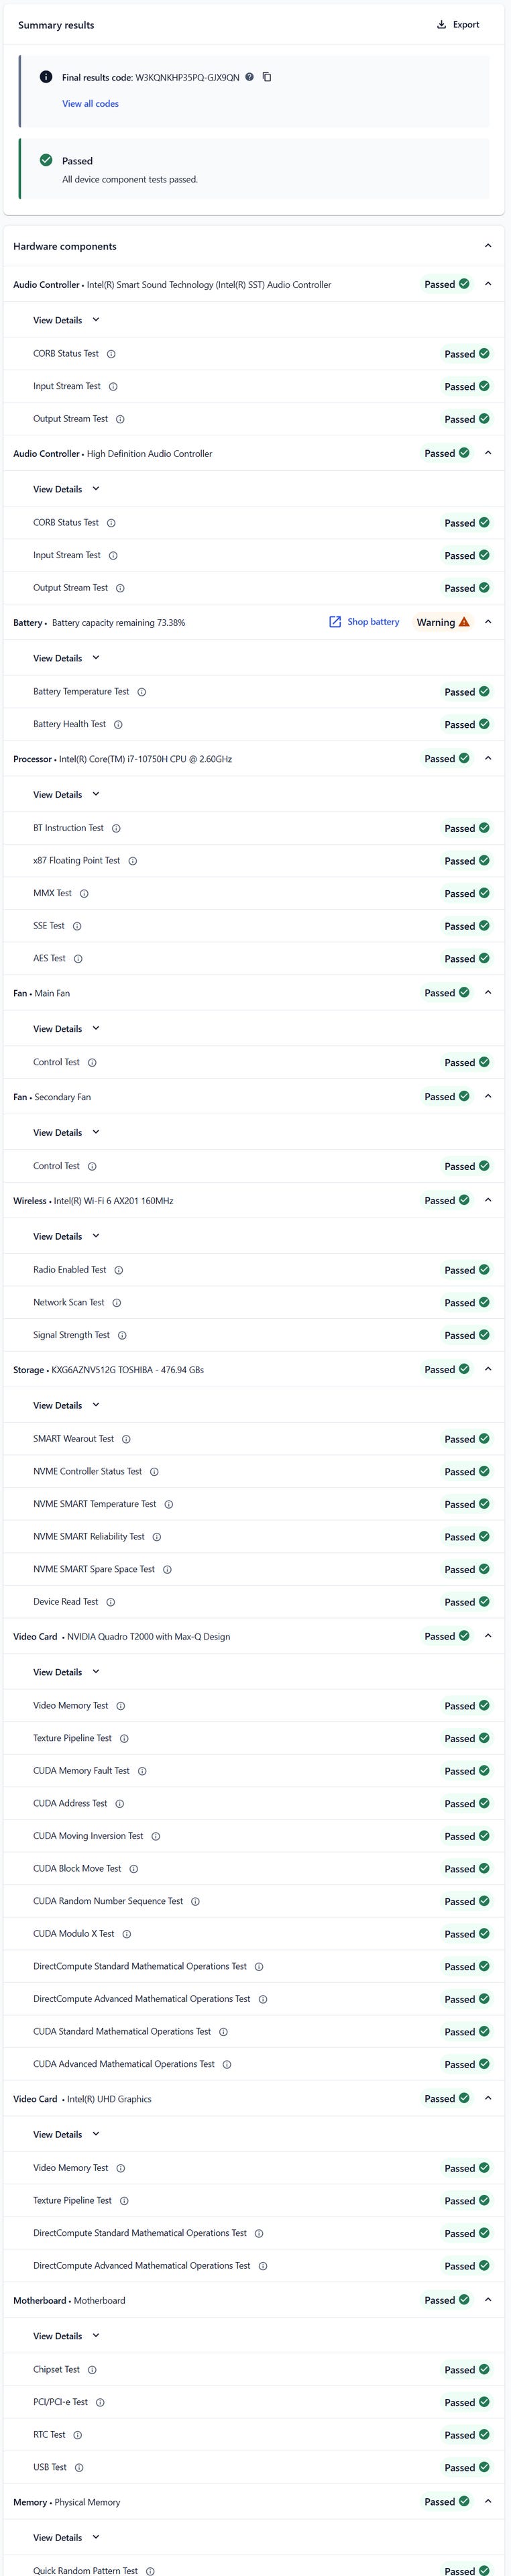
Task: Click help icon beside results code
Action: [250, 77]
